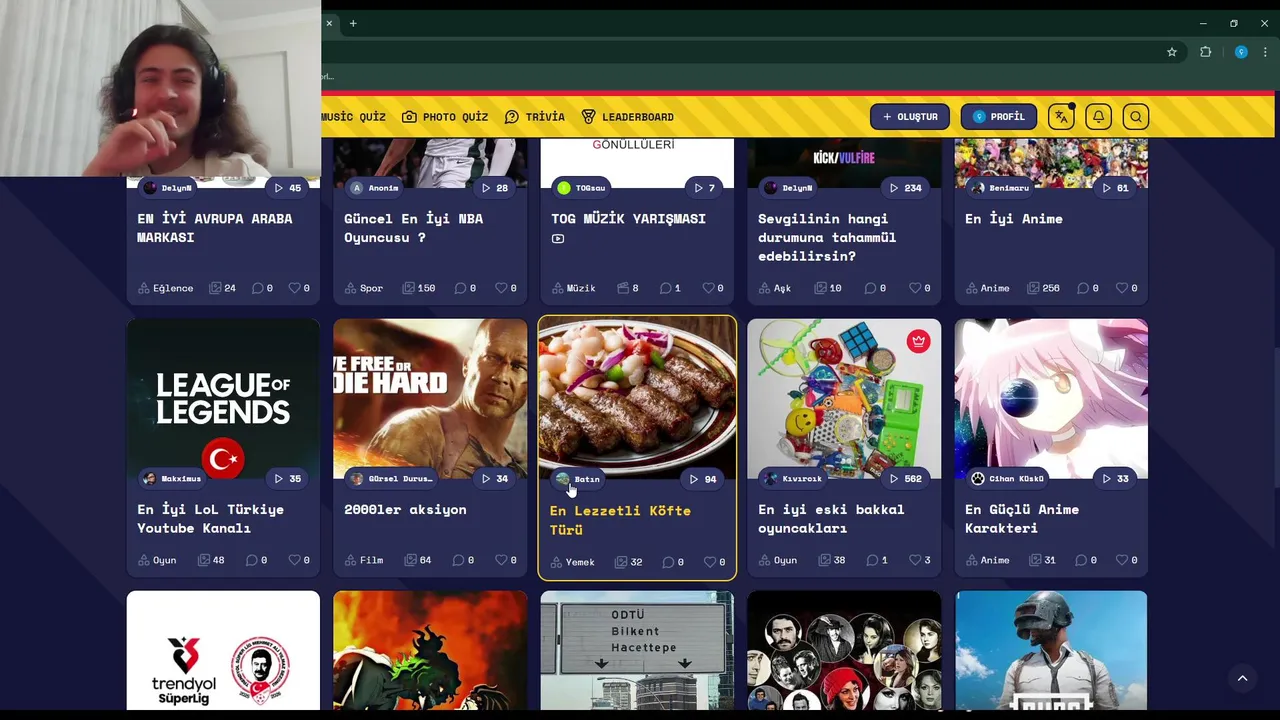This screenshot has height=720, width=1280.
Task: Click author Gürsel Durus… on aksiyon card
Action: [391, 479]
